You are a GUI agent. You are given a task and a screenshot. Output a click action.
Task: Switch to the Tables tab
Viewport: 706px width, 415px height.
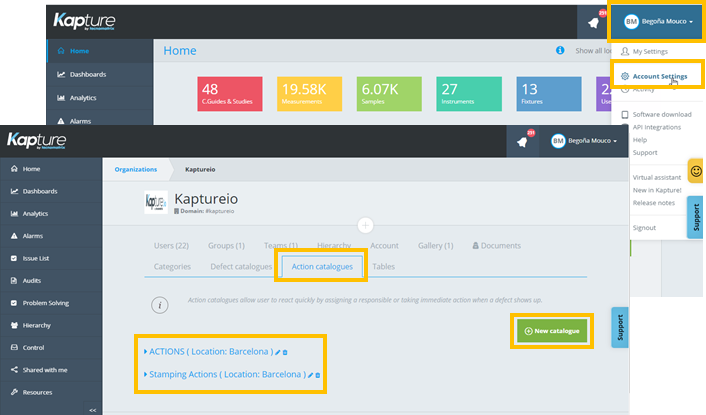pos(383,266)
